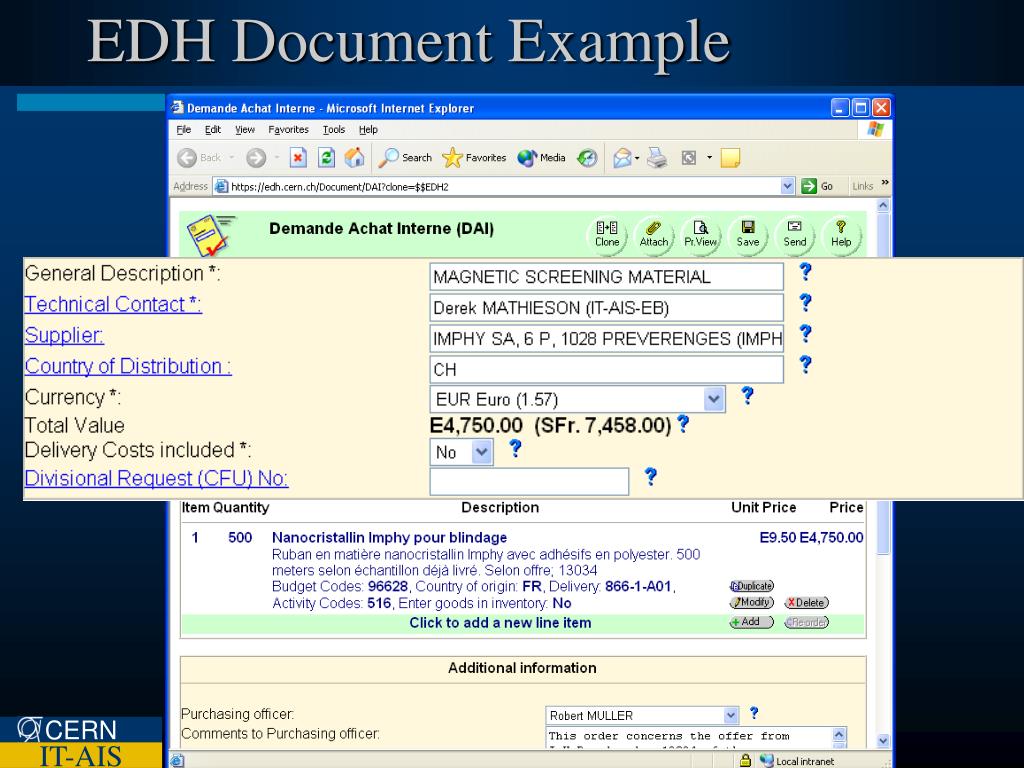
Task: Click the Duplicate line item button
Action: (x=752, y=586)
